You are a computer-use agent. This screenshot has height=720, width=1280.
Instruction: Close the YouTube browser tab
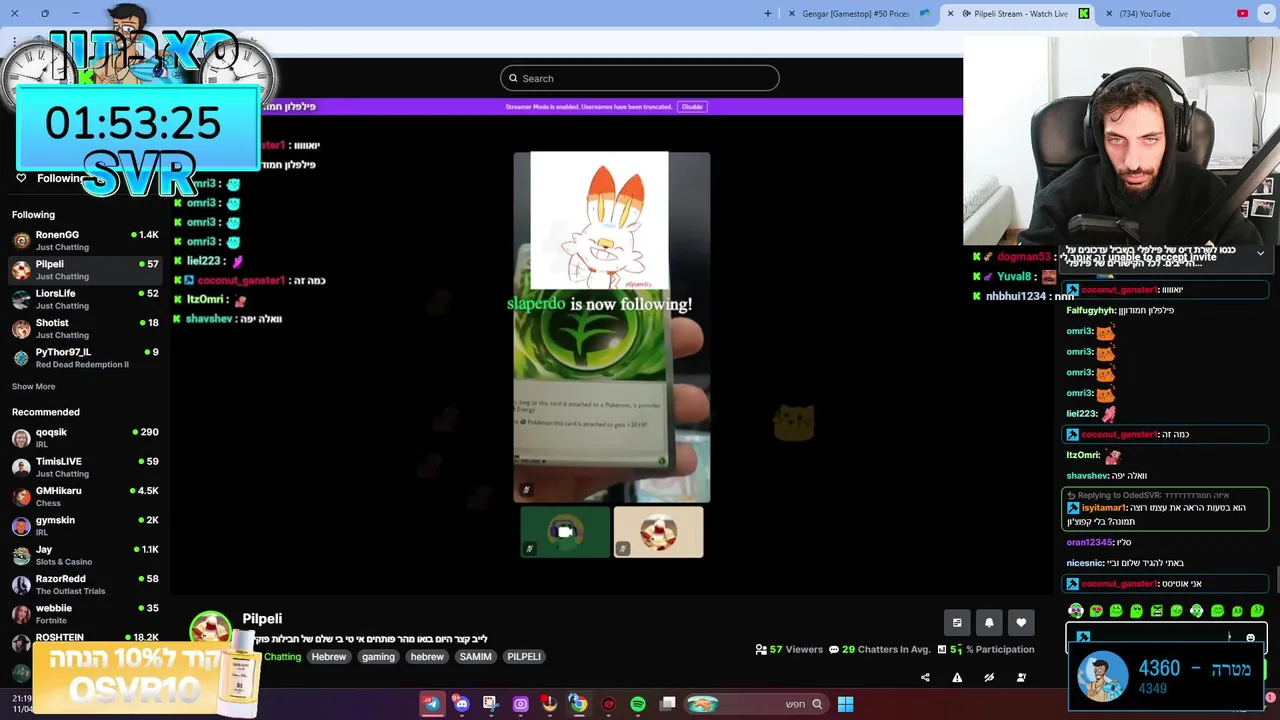(1109, 13)
